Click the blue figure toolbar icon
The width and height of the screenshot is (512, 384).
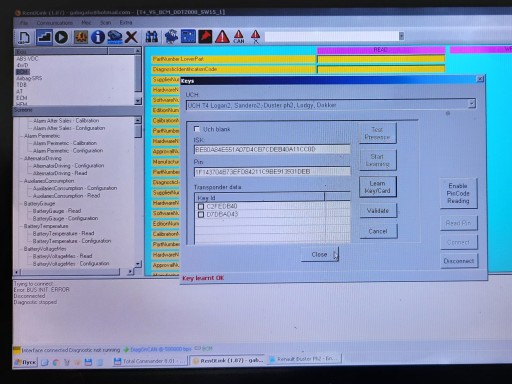coord(171,37)
